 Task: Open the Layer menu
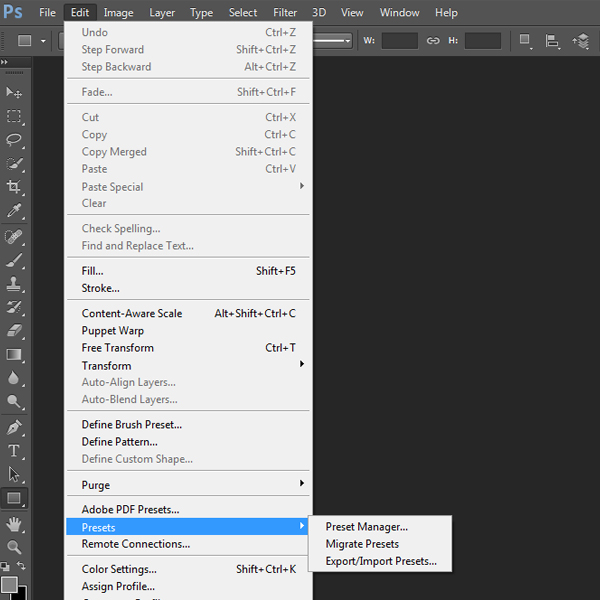(x=162, y=13)
